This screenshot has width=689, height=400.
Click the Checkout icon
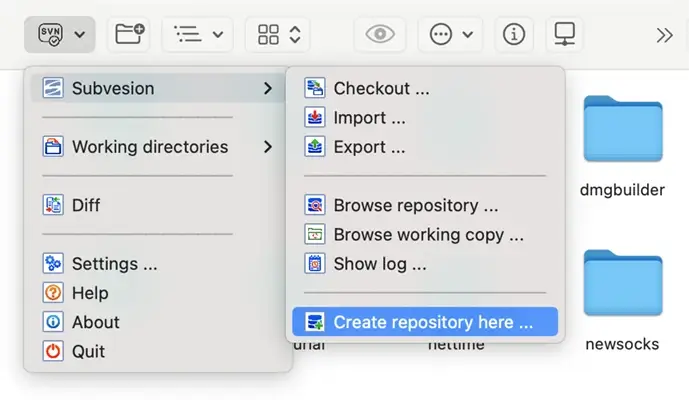(x=315, y=88)
